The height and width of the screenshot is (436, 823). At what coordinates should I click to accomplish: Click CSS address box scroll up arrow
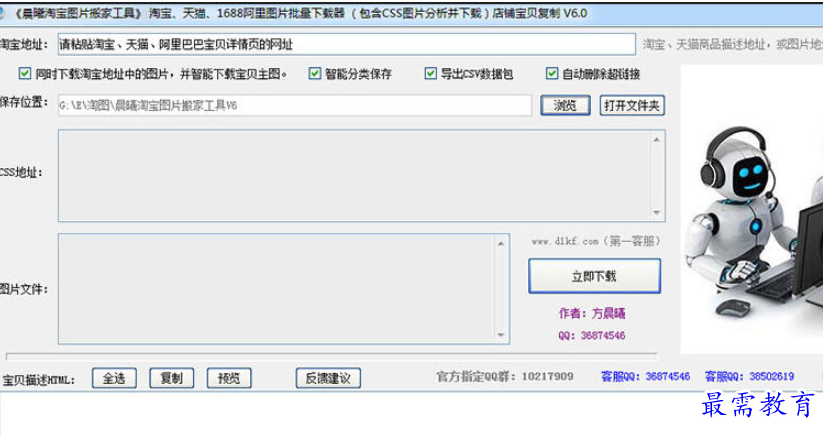tap(657, 140)
